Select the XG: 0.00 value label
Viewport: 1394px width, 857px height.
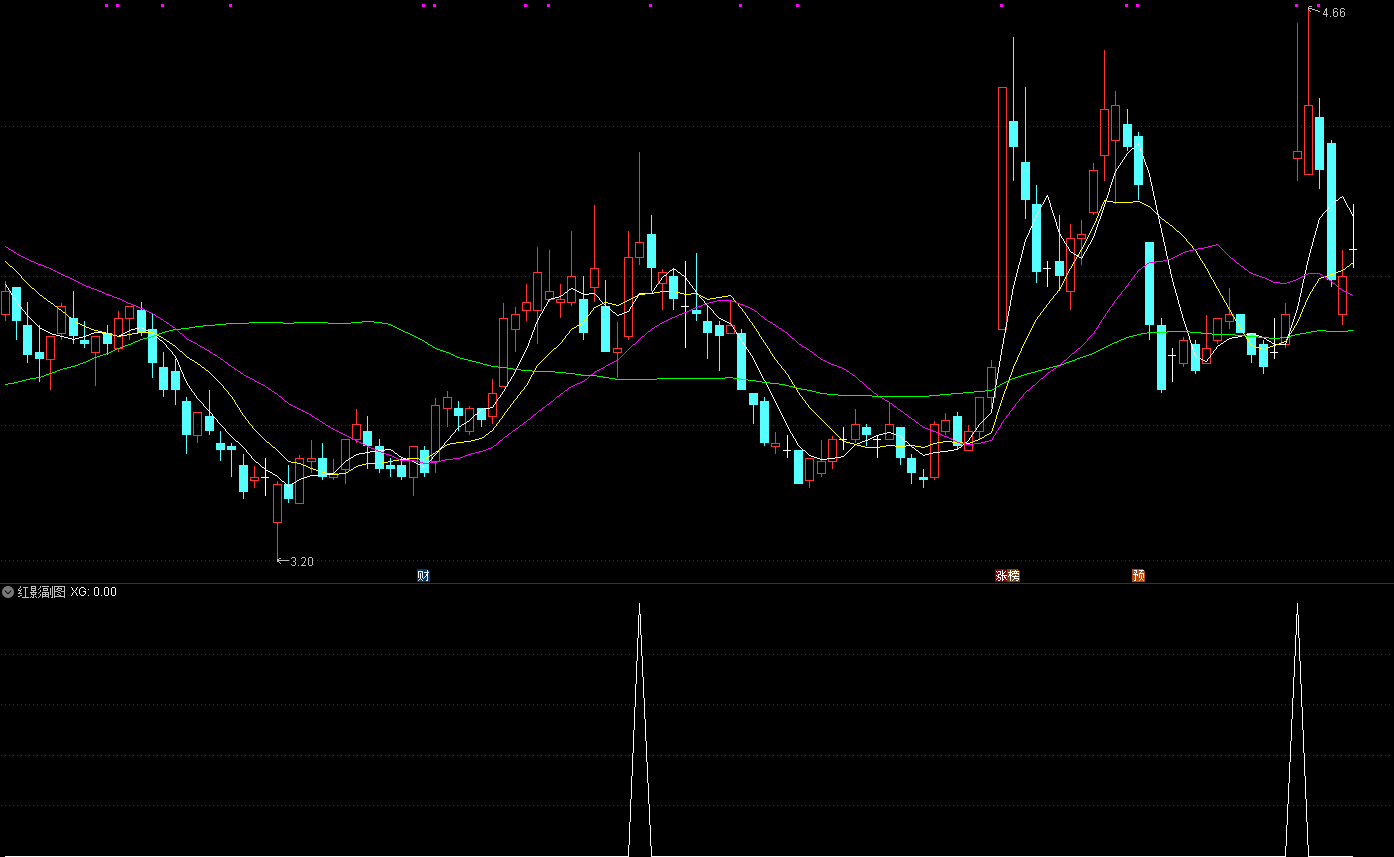click(x=93, y=592)
